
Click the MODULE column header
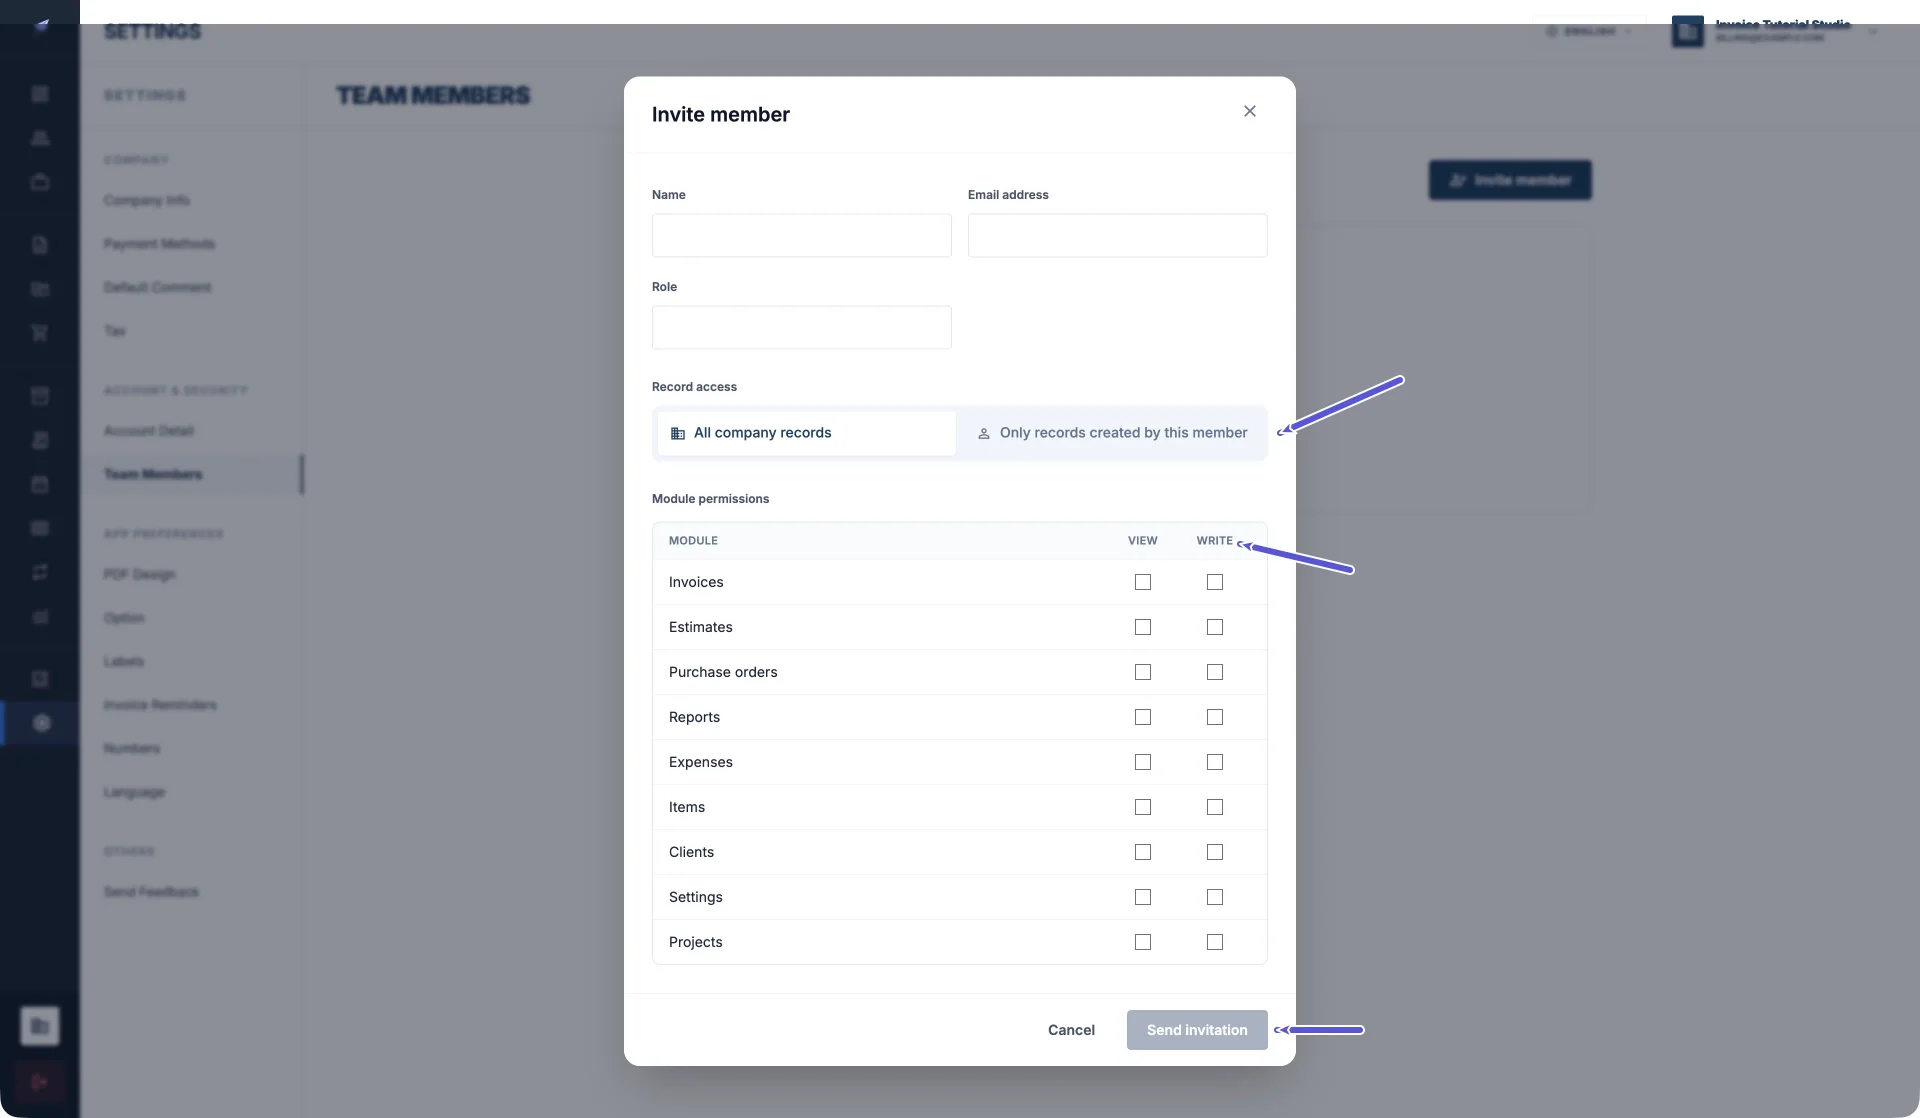693,541
